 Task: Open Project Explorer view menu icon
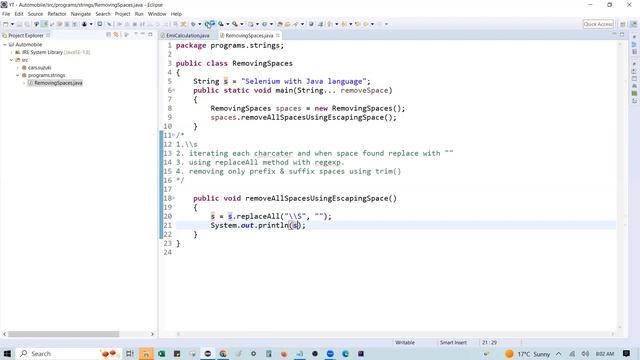[136, 34]
